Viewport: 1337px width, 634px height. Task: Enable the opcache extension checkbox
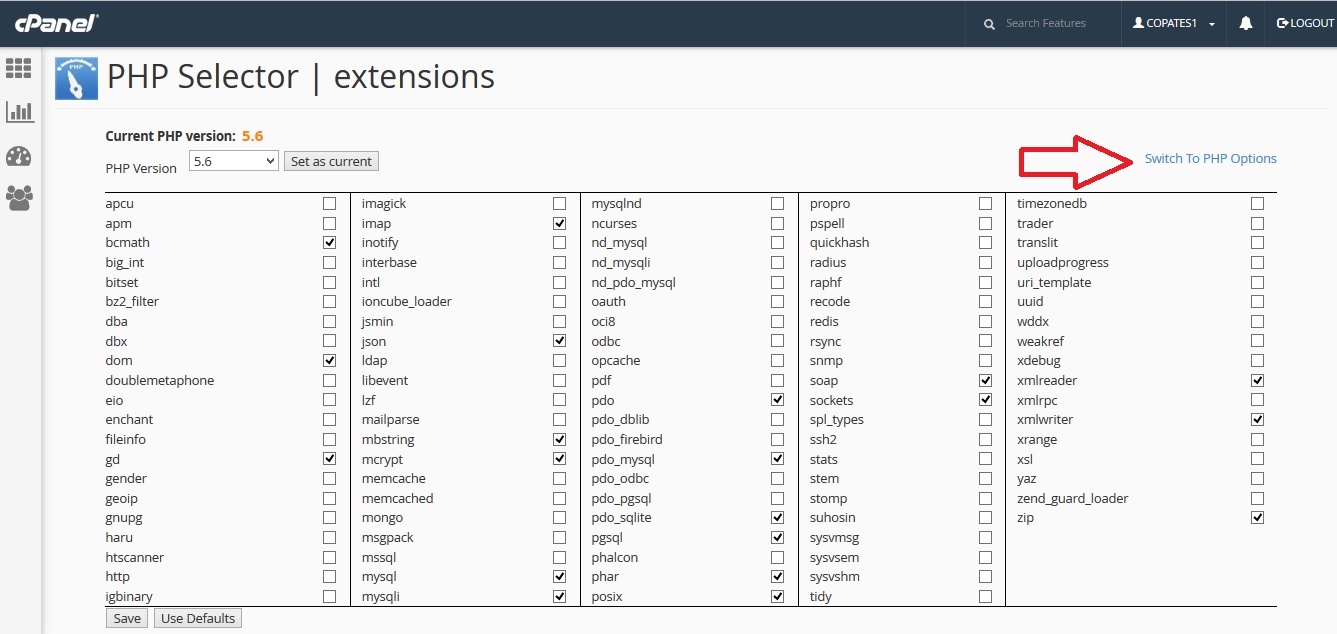pos(777,360)
